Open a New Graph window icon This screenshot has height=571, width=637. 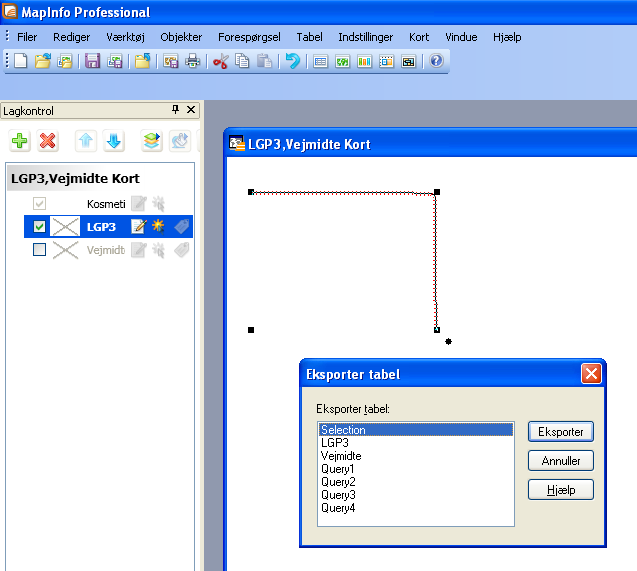pos(364,61)
